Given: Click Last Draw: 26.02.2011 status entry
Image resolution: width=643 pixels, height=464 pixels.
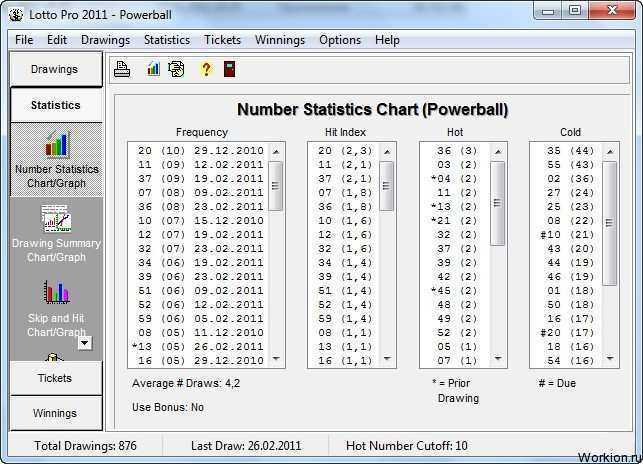Looking at the screenshot, I should (x=246, y=446).
